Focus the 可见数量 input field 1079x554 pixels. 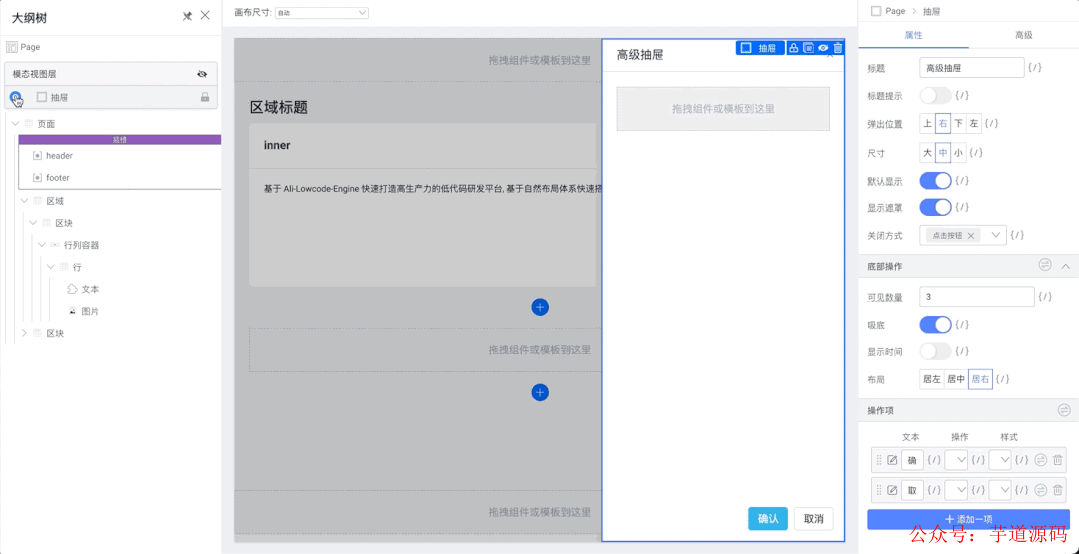coord(977,297)
